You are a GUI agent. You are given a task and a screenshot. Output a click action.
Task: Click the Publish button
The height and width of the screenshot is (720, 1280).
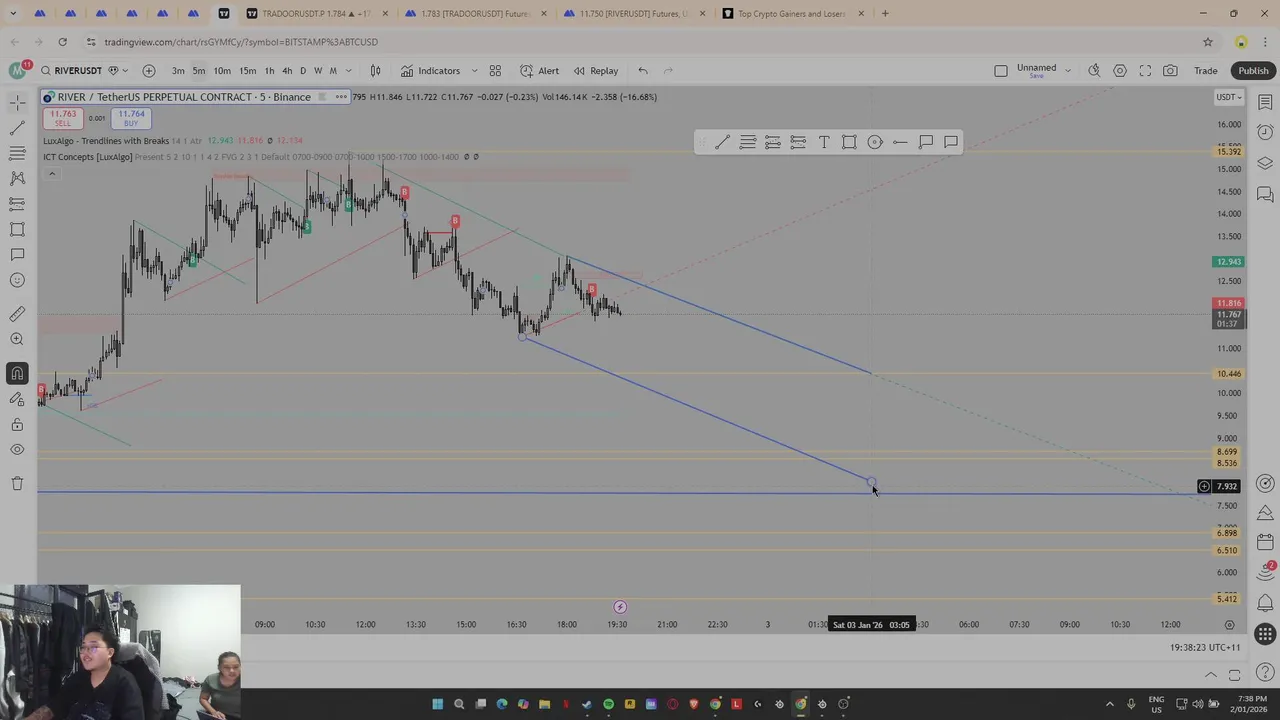(1253, 71)
